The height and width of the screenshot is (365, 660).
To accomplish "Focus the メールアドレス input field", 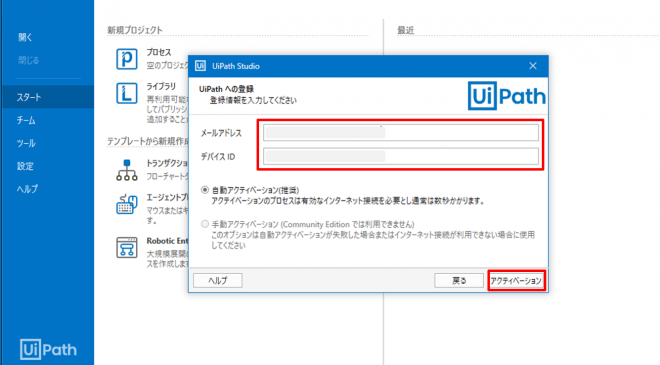I will pos(401,133).
